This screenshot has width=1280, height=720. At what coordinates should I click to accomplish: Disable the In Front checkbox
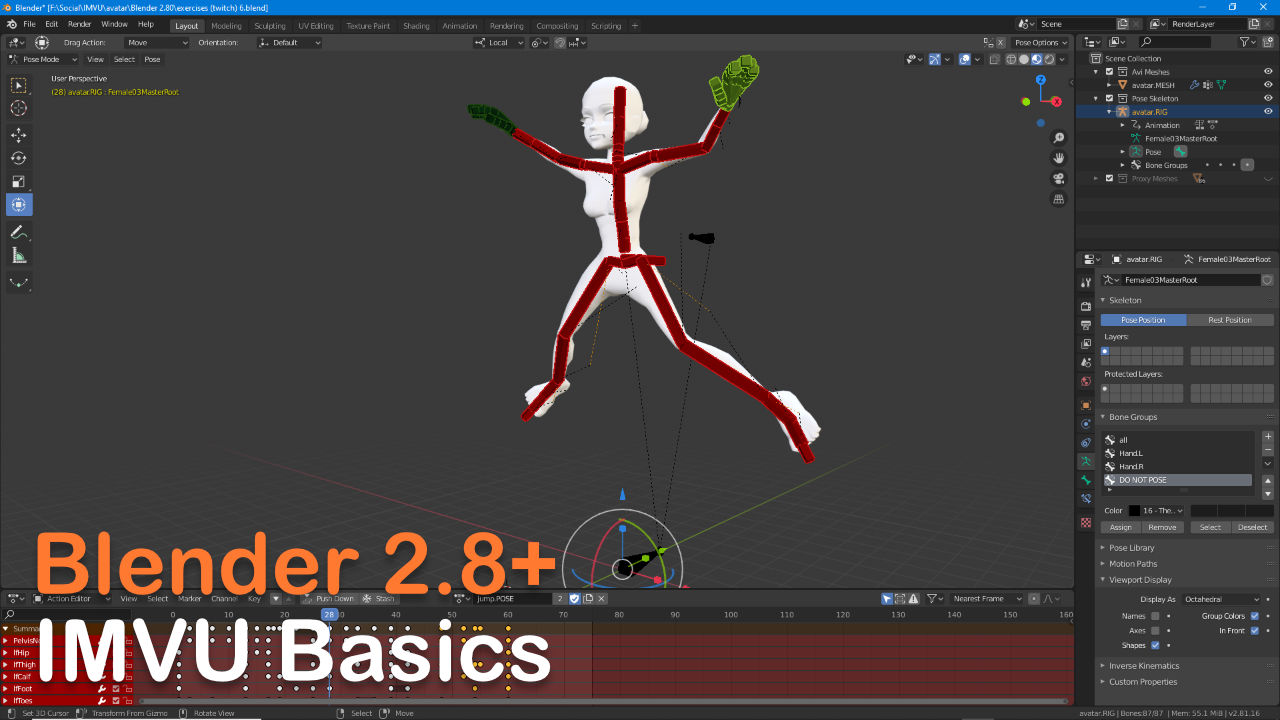(1255, 631)
